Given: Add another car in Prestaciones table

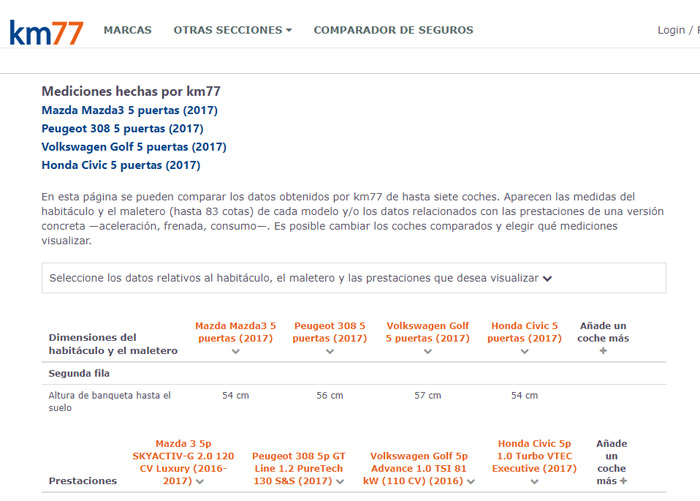Looking at the screenshot, I should point(623,481).
